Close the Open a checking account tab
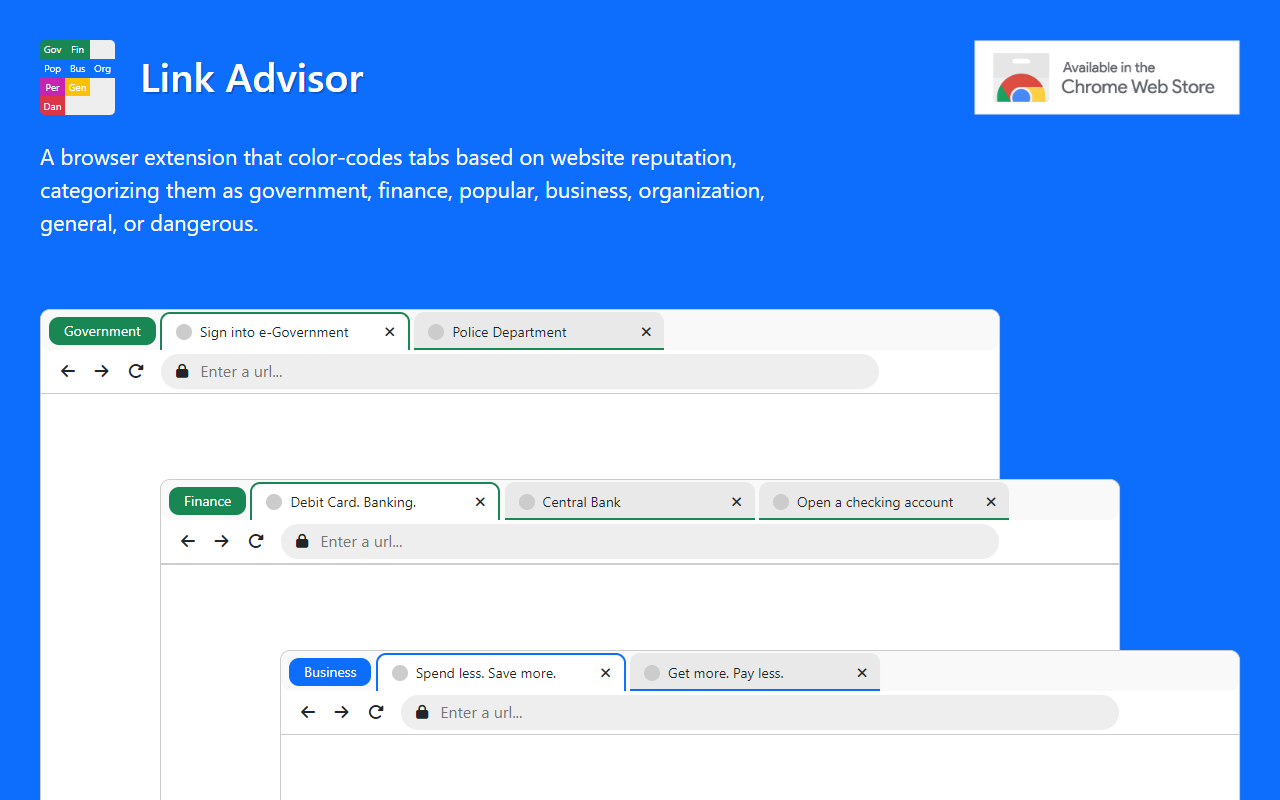The height and width of the screenshot is (800, 1280). tap(991, 502)
